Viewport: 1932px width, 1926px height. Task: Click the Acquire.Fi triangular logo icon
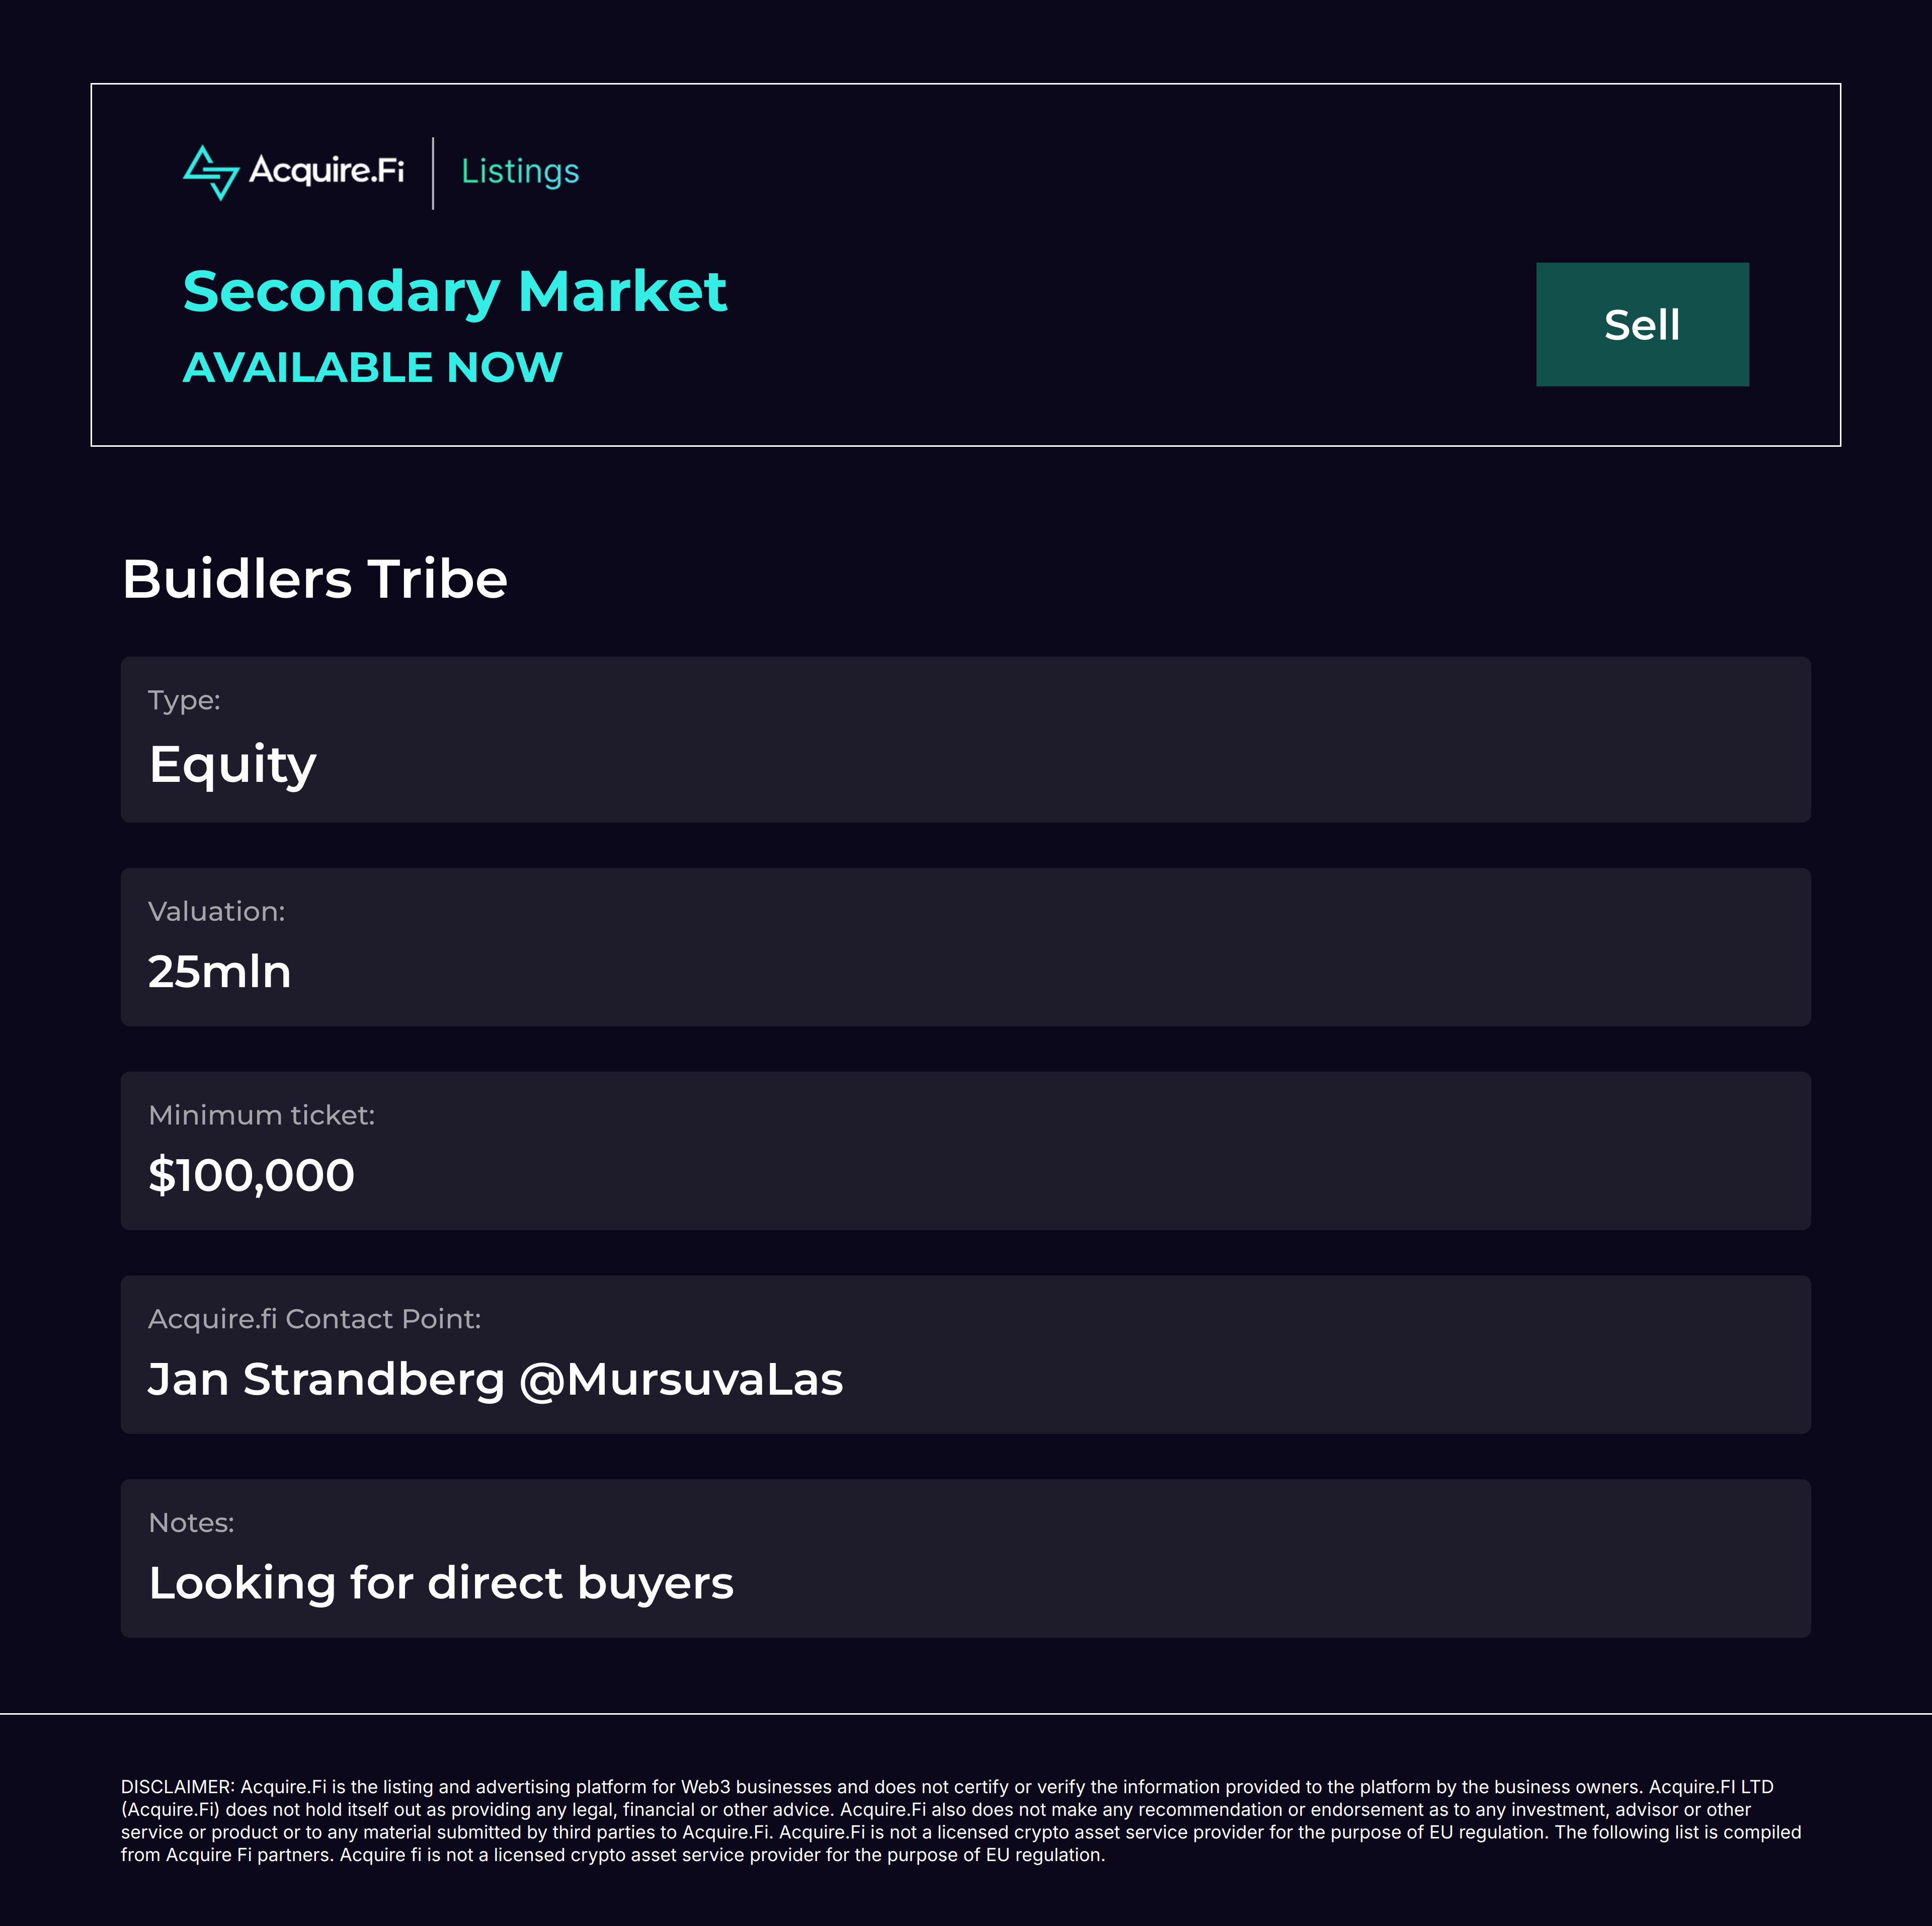pos(211,172)
